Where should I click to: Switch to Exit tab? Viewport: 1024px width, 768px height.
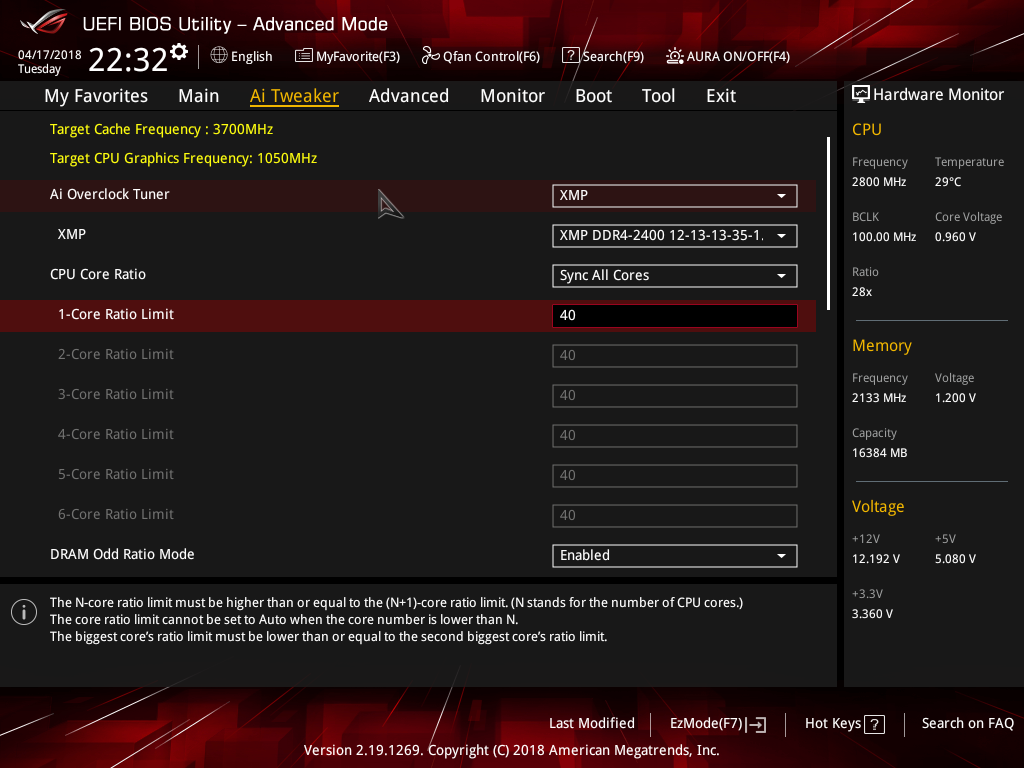(x=721, y=96)
